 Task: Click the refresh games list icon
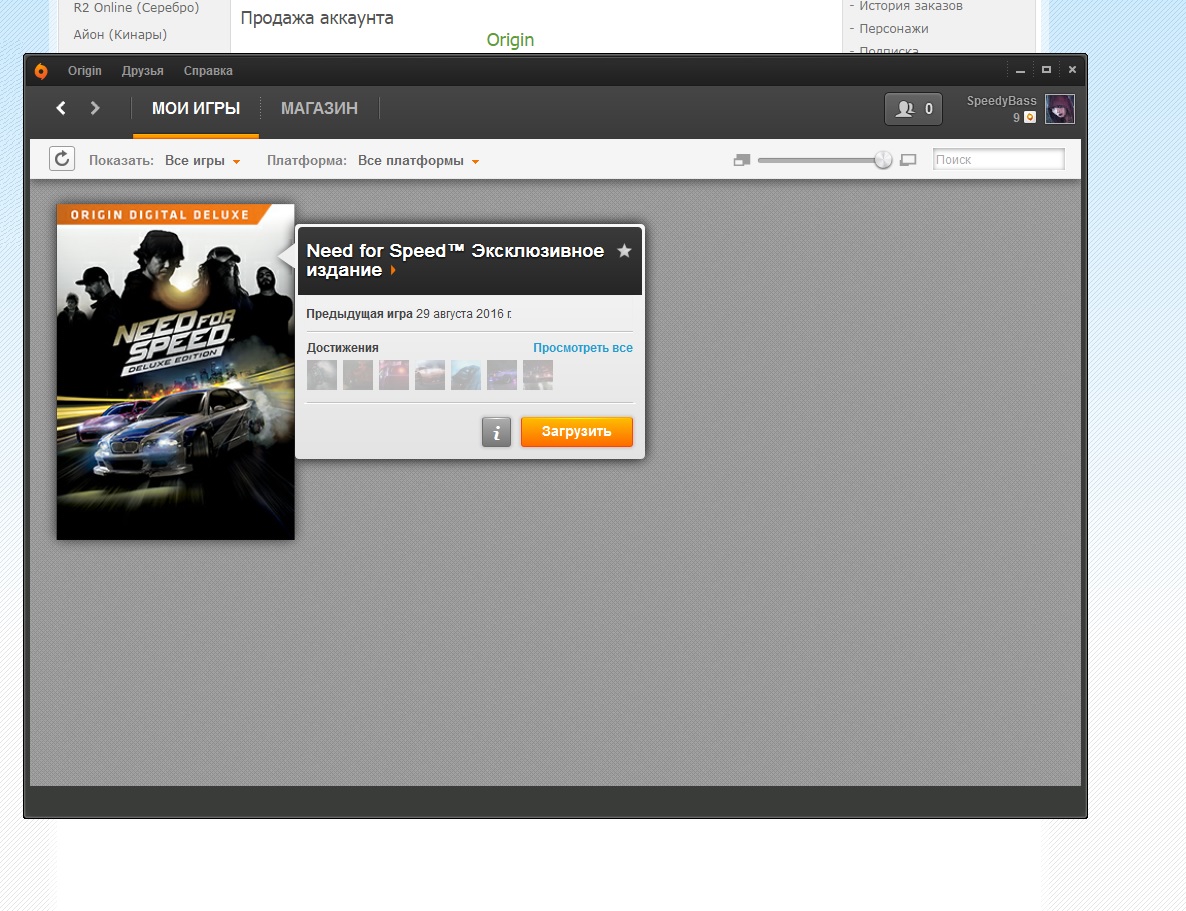point(62,159)
